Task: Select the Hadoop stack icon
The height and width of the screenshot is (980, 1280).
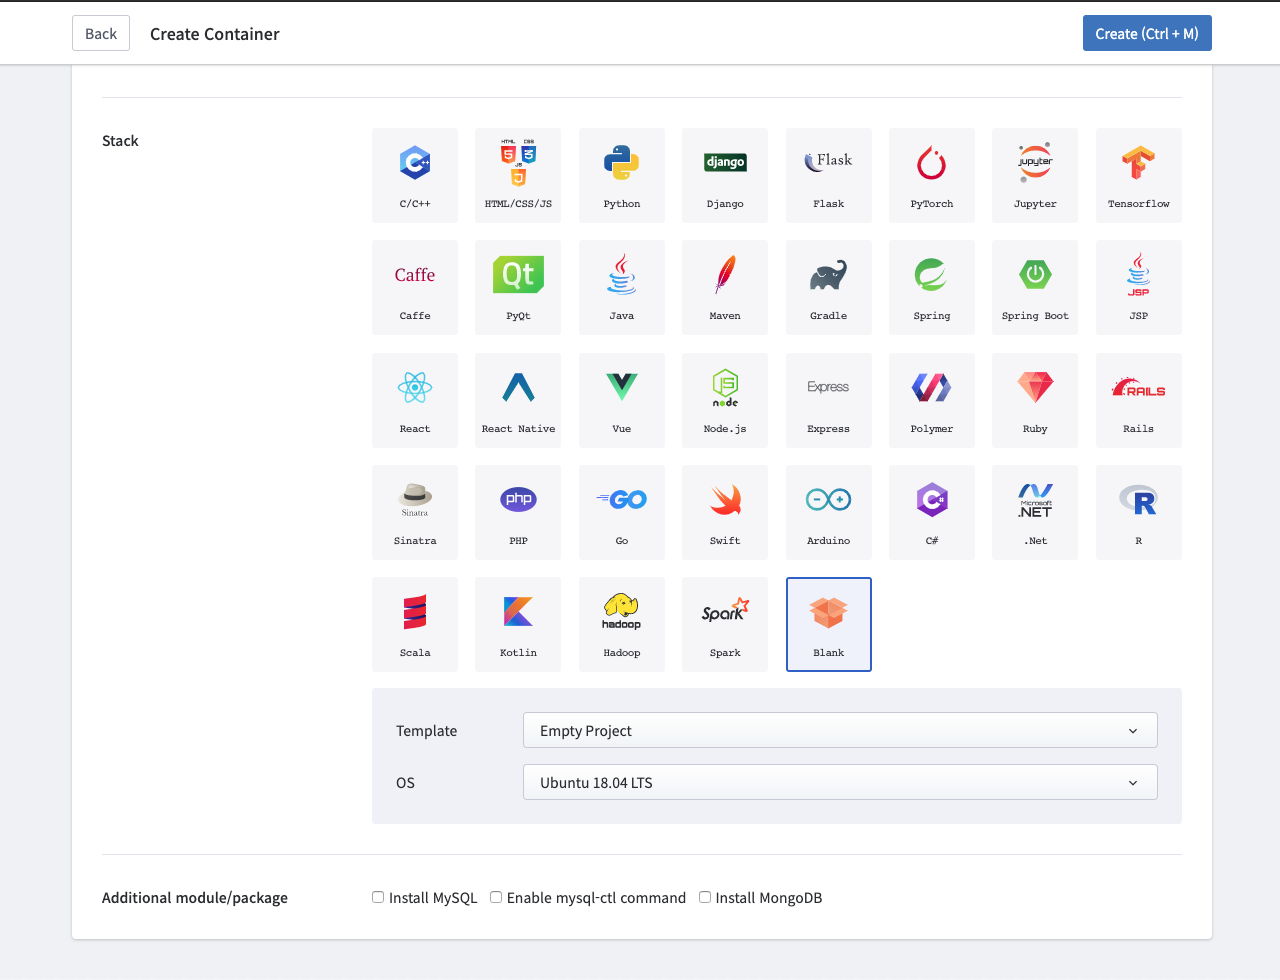Action: 621,624
